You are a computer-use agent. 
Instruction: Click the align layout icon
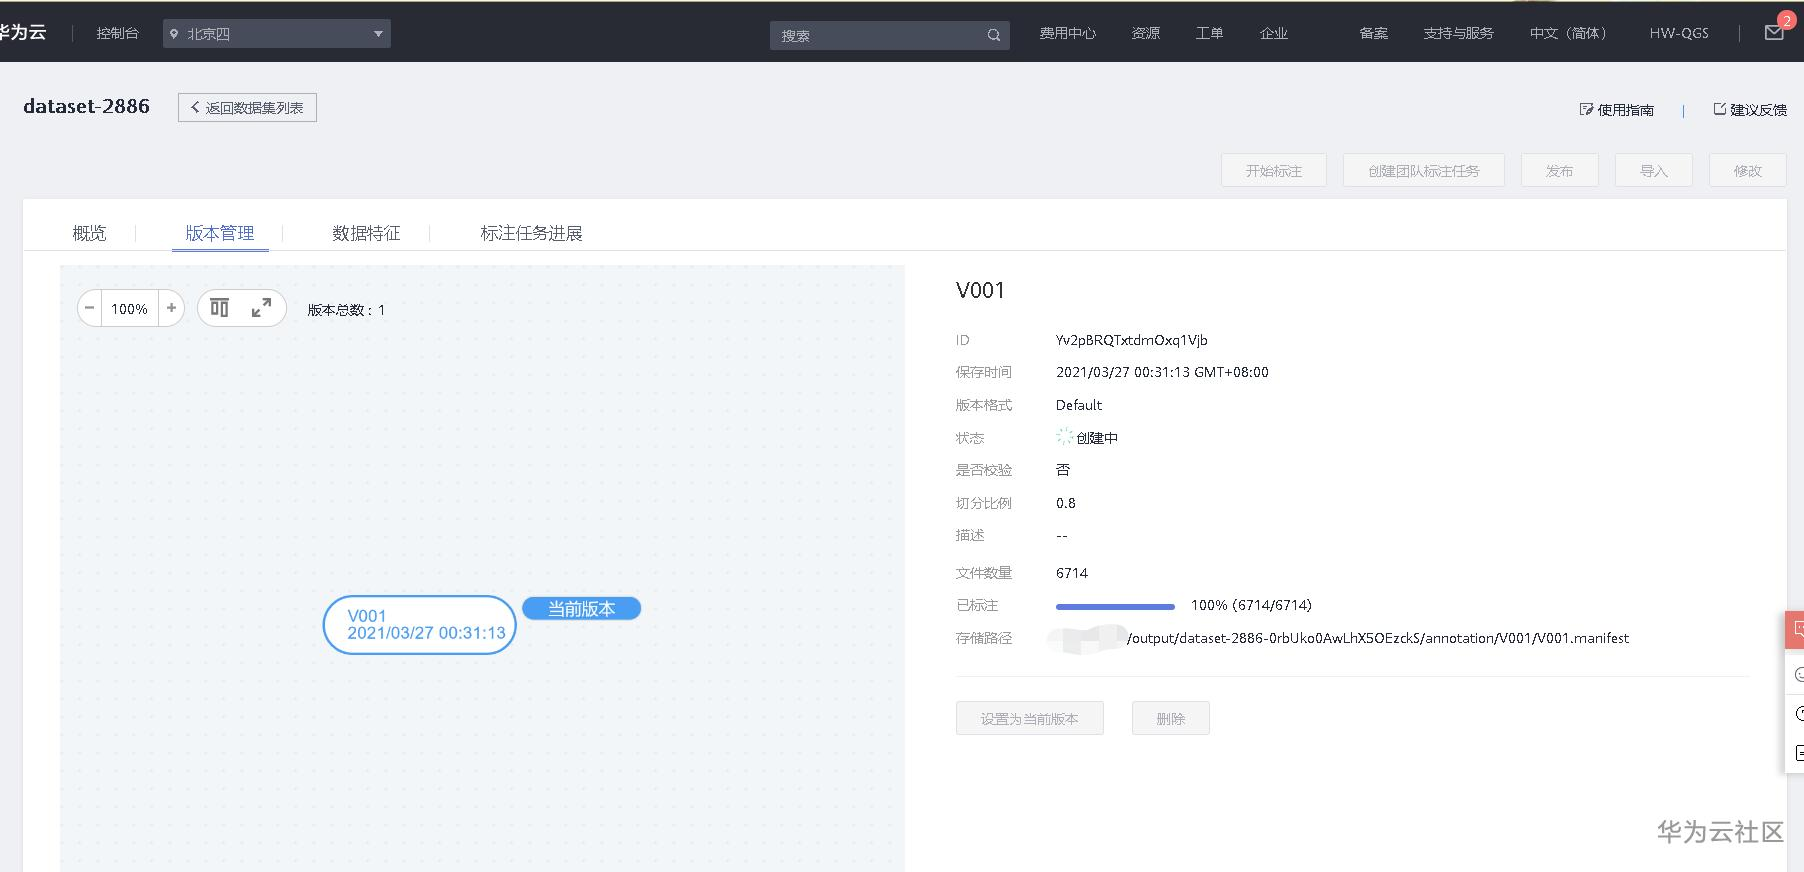tap(220, 308)
